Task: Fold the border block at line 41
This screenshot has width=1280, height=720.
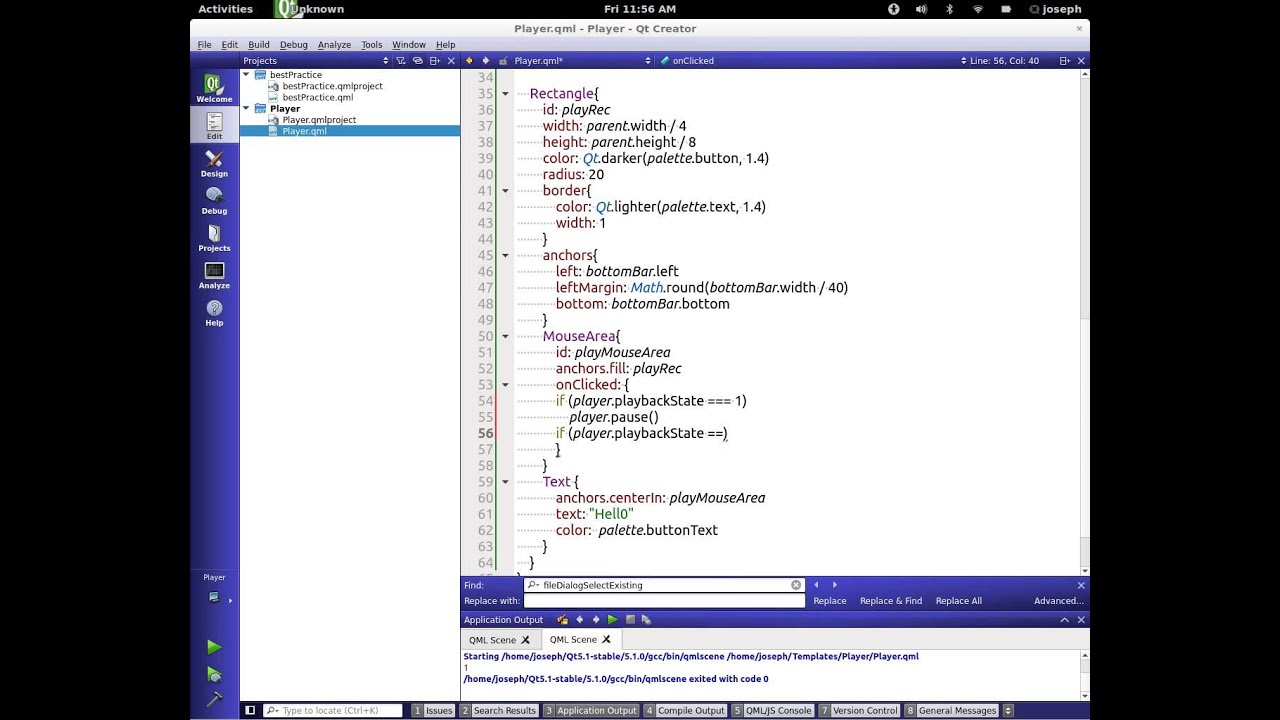Action: coord(505,191)
